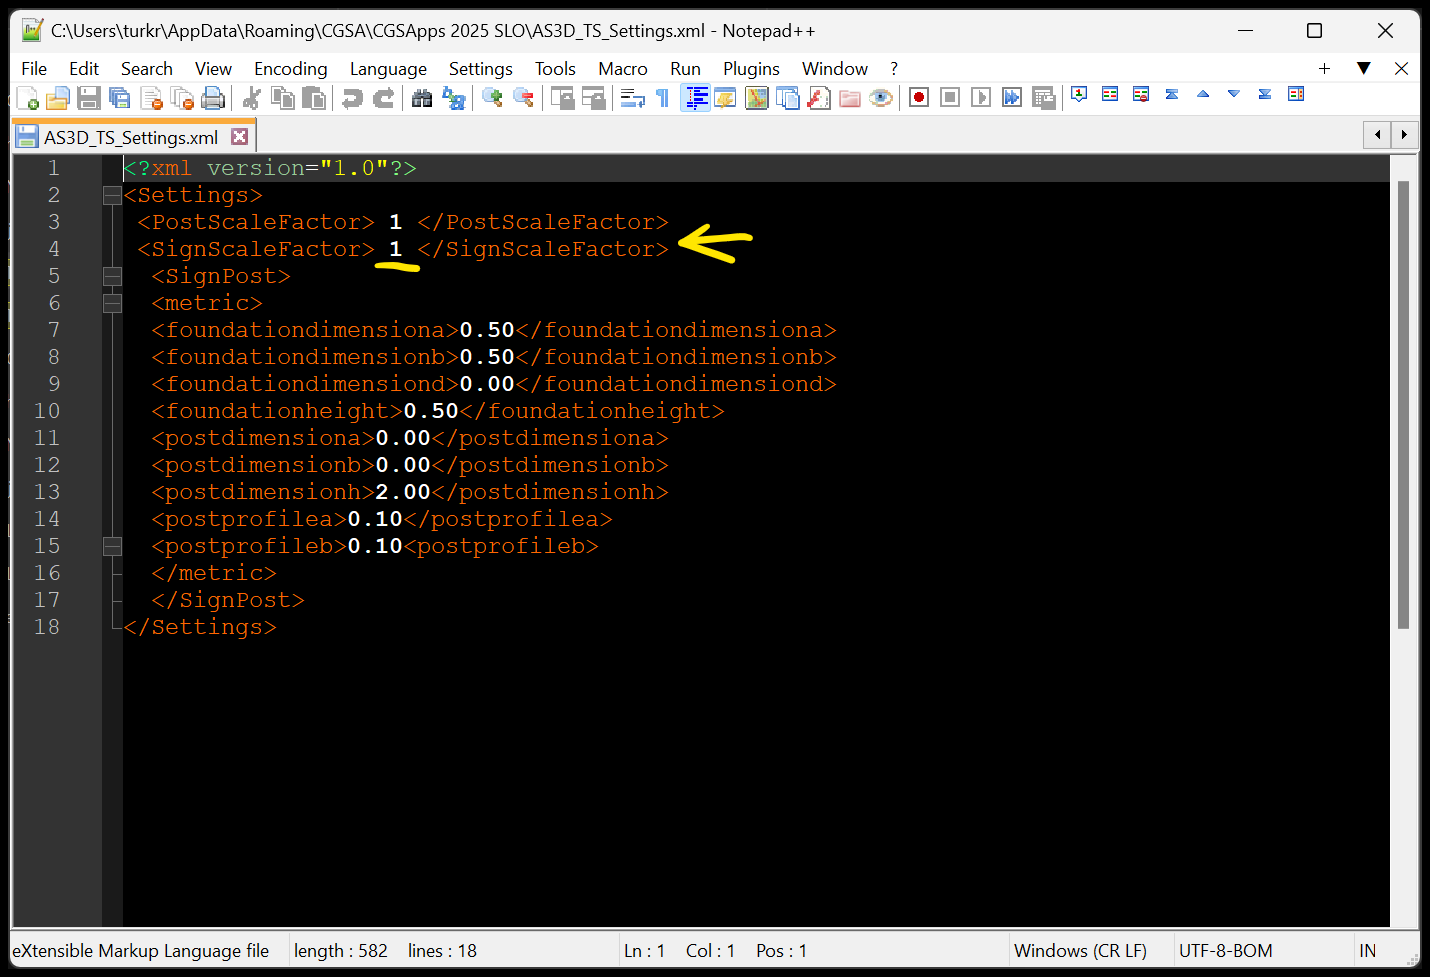This screenshot has height=977, width=1430.
Task: Start macro recording with red record icon
Action: pyautogui.click(x=918, y=97)
